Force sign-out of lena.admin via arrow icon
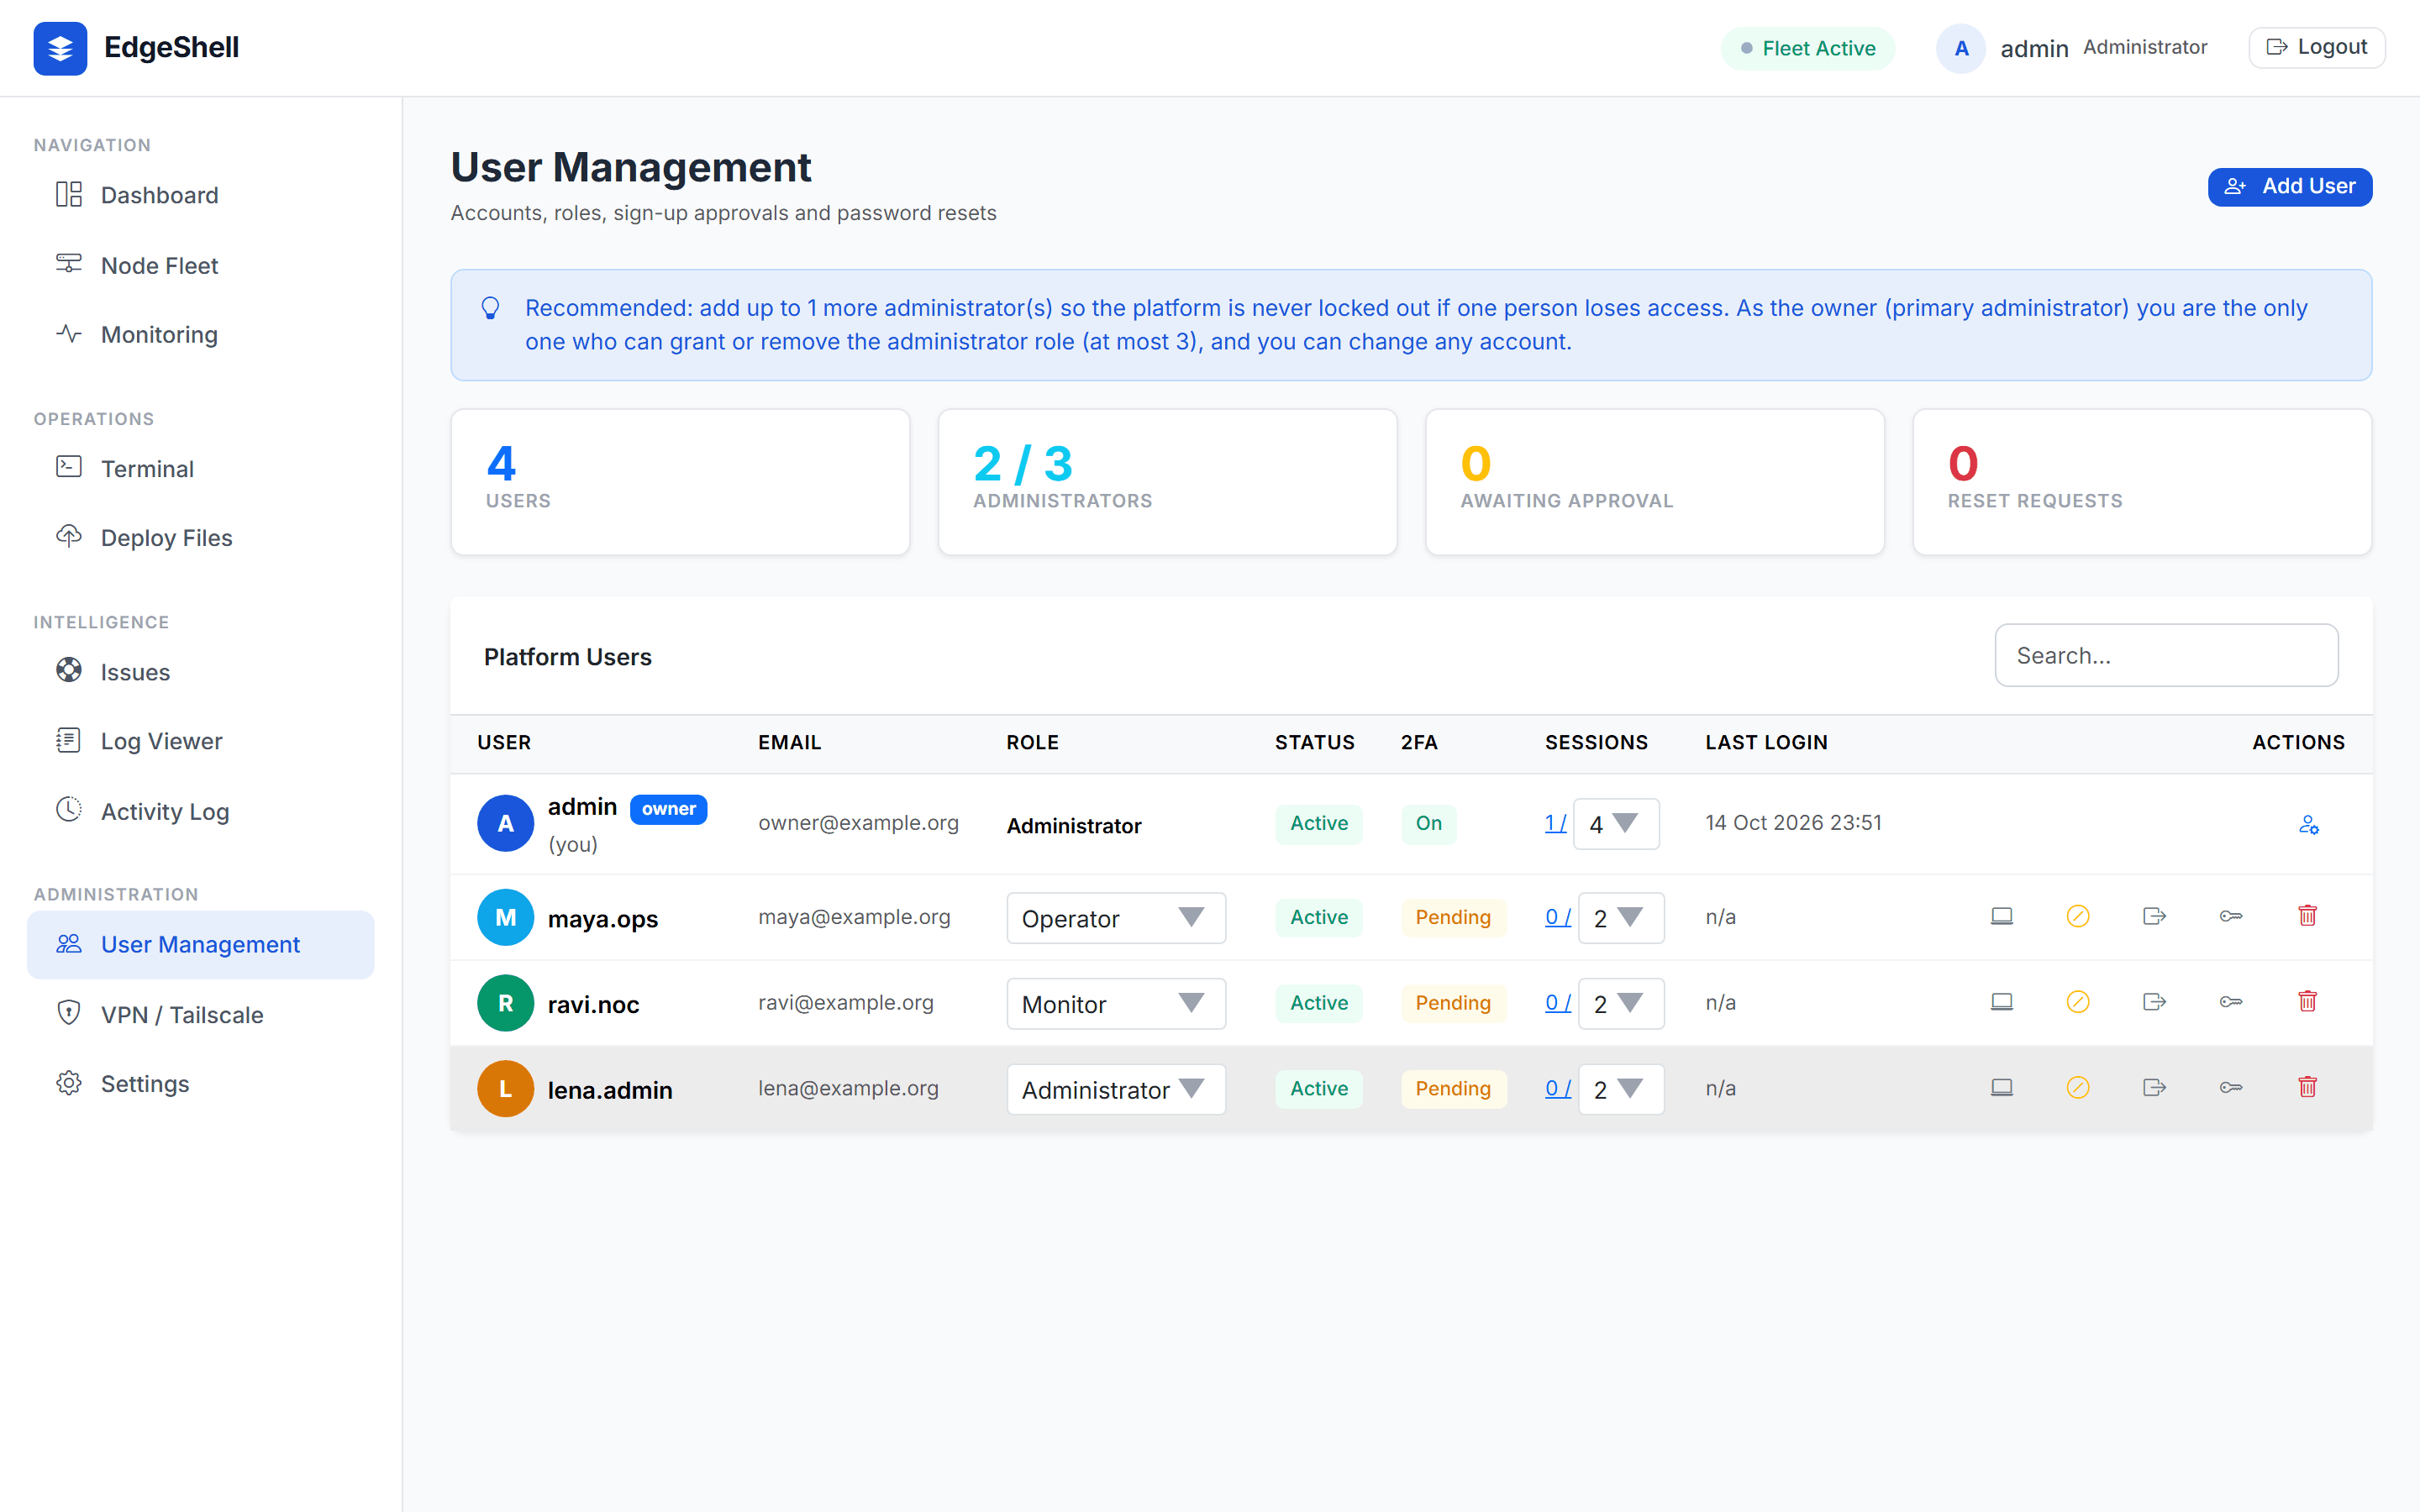 [x=2154, y=1088]
